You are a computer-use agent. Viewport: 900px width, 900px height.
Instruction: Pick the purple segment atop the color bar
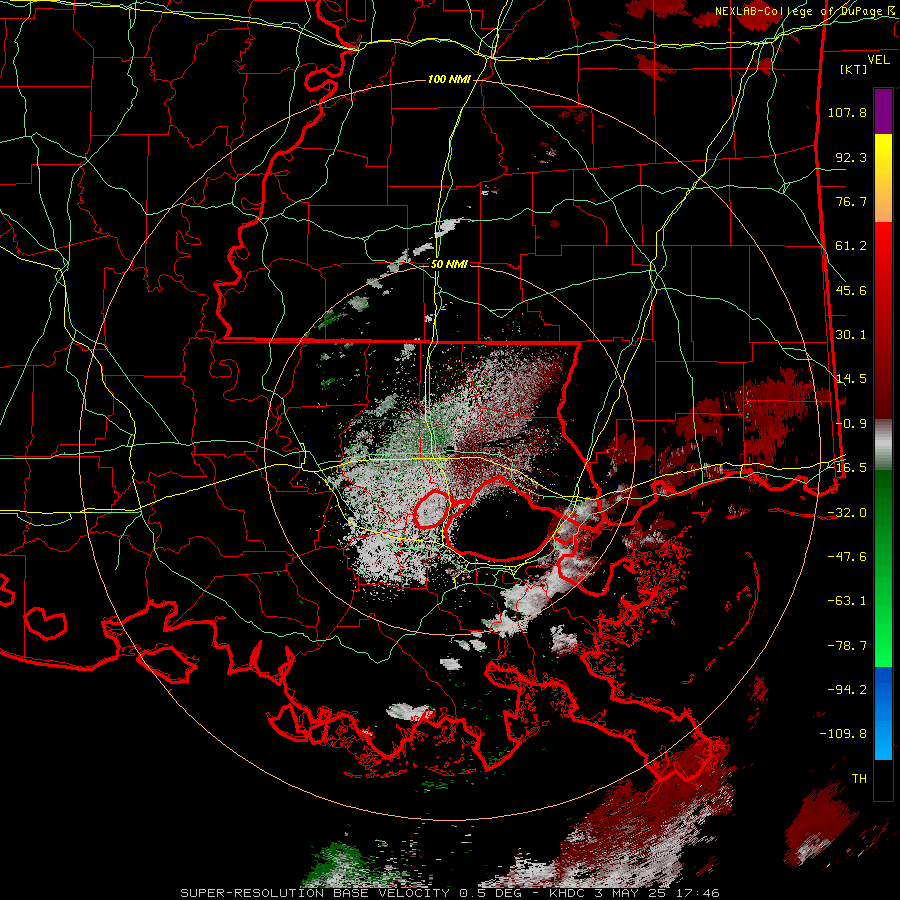(x=883, y=111)
